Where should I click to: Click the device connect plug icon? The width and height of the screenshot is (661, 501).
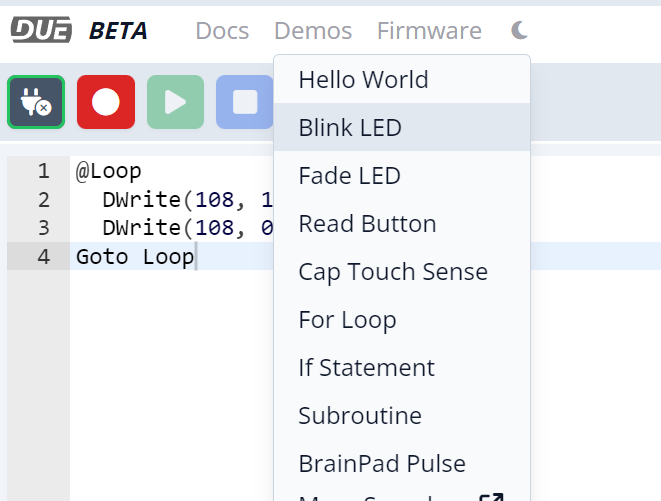pyautogui.click(x=36, y=102)
